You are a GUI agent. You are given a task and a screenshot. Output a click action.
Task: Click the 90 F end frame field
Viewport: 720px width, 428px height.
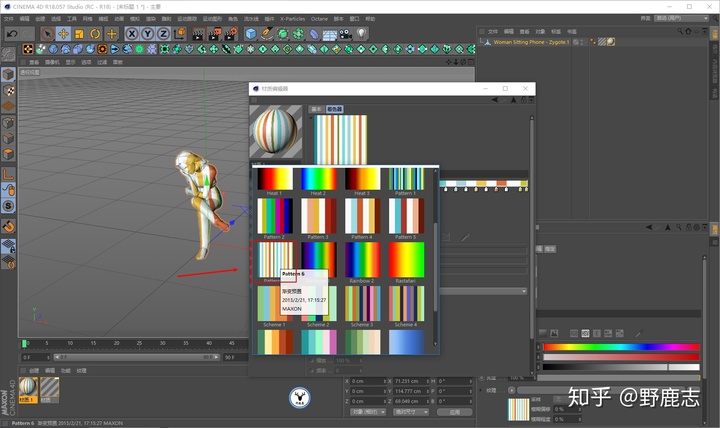click(235, 357)
